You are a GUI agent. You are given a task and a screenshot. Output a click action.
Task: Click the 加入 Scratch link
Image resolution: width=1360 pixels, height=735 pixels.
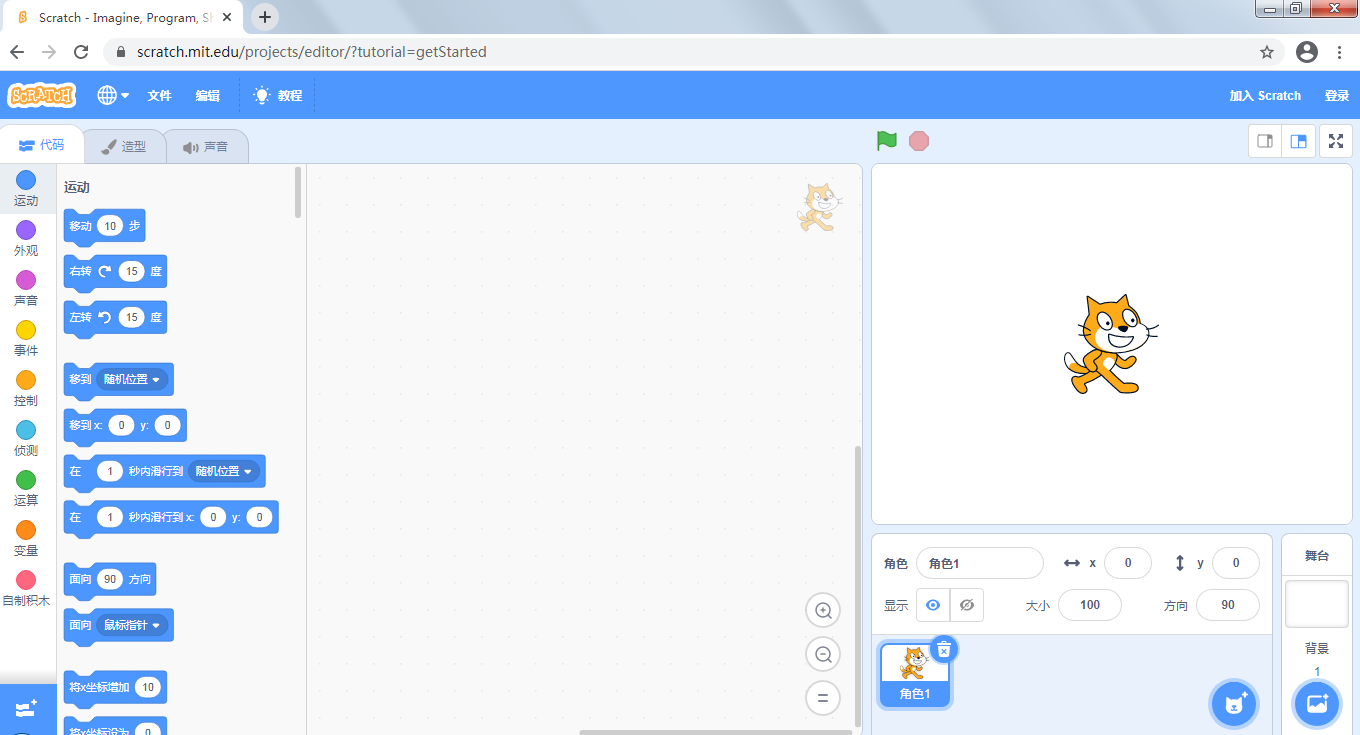coord(1265,95)
